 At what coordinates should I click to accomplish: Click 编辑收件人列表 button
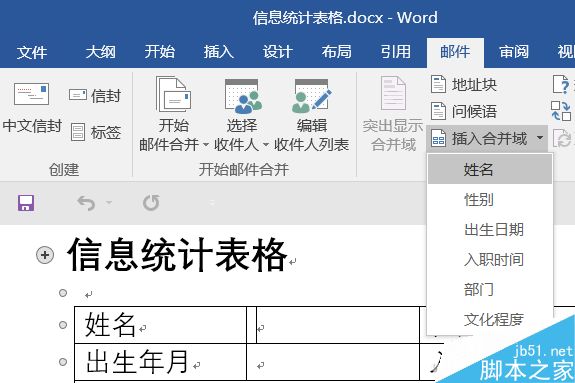coord(311,114)
